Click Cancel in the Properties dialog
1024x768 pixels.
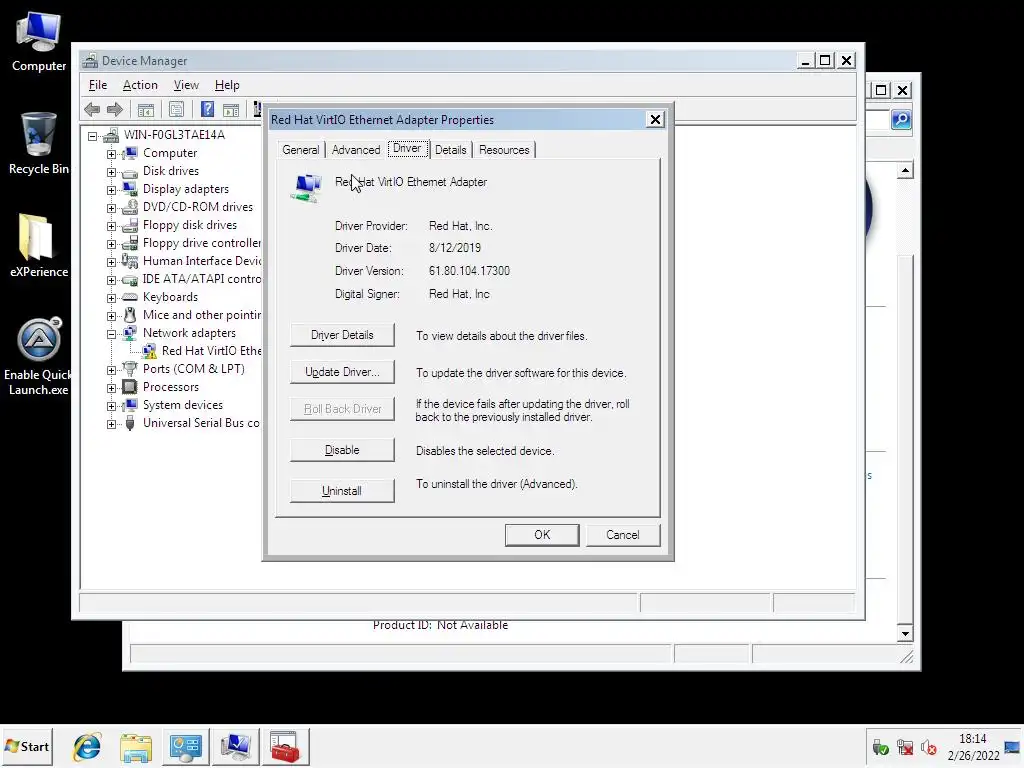coord(623,535)
